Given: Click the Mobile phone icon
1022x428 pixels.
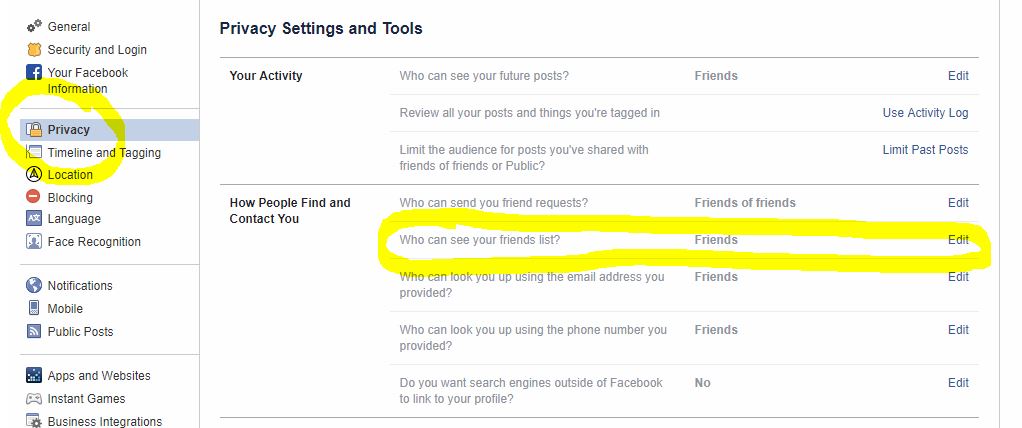Looking at the screenshot, I should 34,308.
